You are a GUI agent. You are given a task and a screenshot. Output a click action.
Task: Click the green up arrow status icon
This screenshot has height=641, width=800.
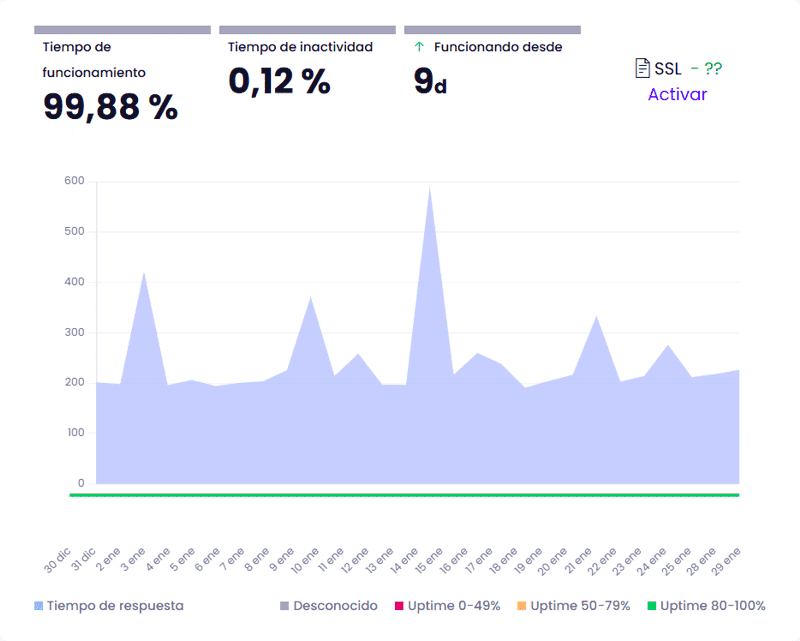(419, 47)
